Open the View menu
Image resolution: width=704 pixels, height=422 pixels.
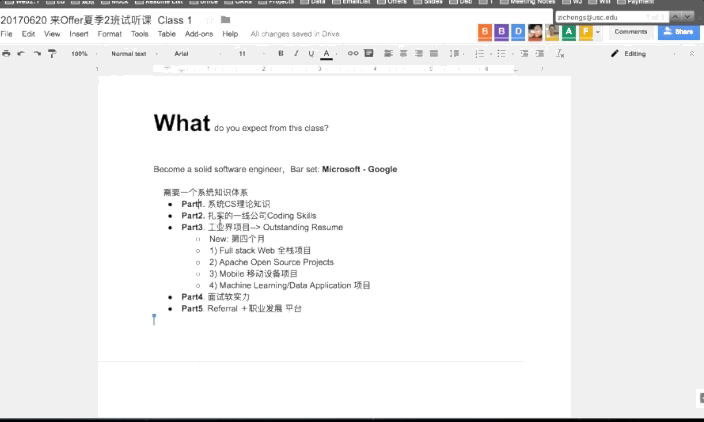point(52,34)
